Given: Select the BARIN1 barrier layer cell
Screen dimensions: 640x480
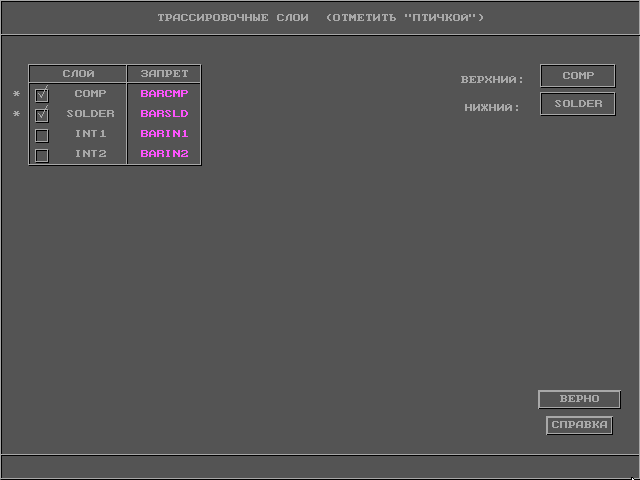Looking at the screenshot, I should 164,133.
